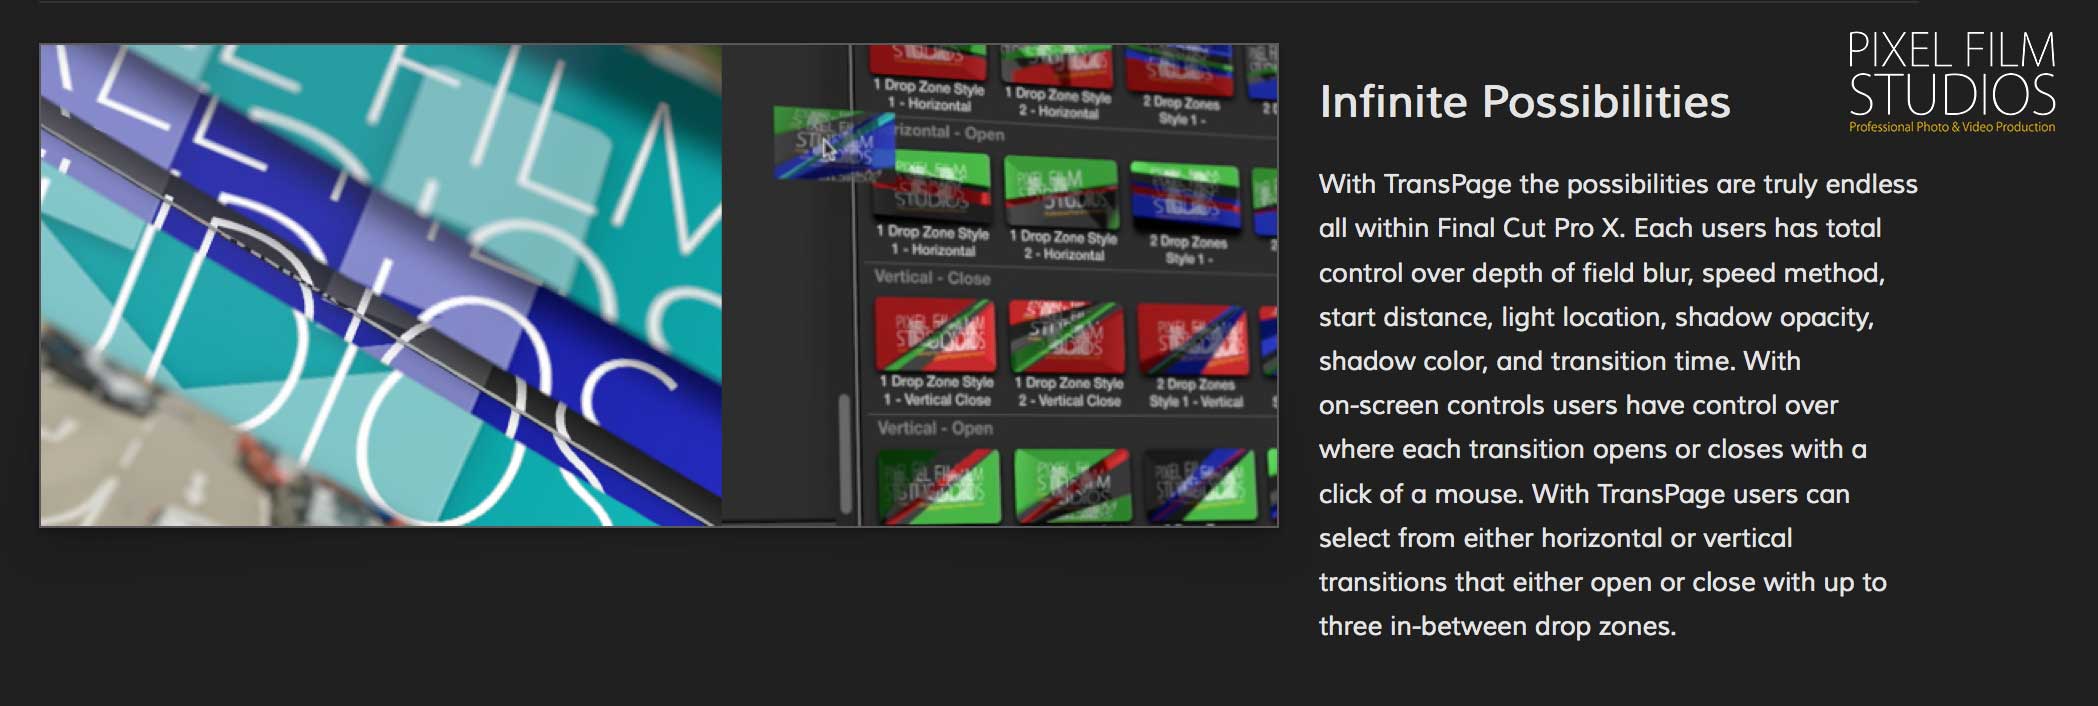Click the 'Infinite Possibilities' heading

pyautogui.click(x=1524, y=102)
